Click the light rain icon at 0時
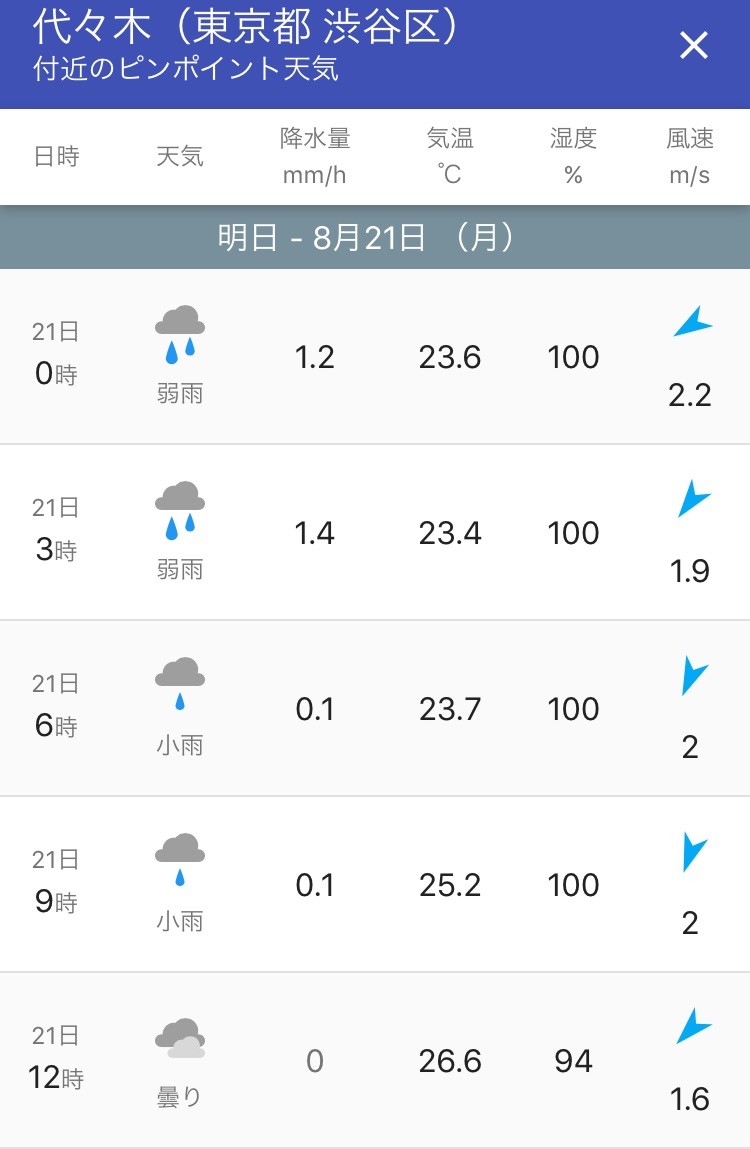The width and height of the screenshot is (750, 1149). point(180,334)
